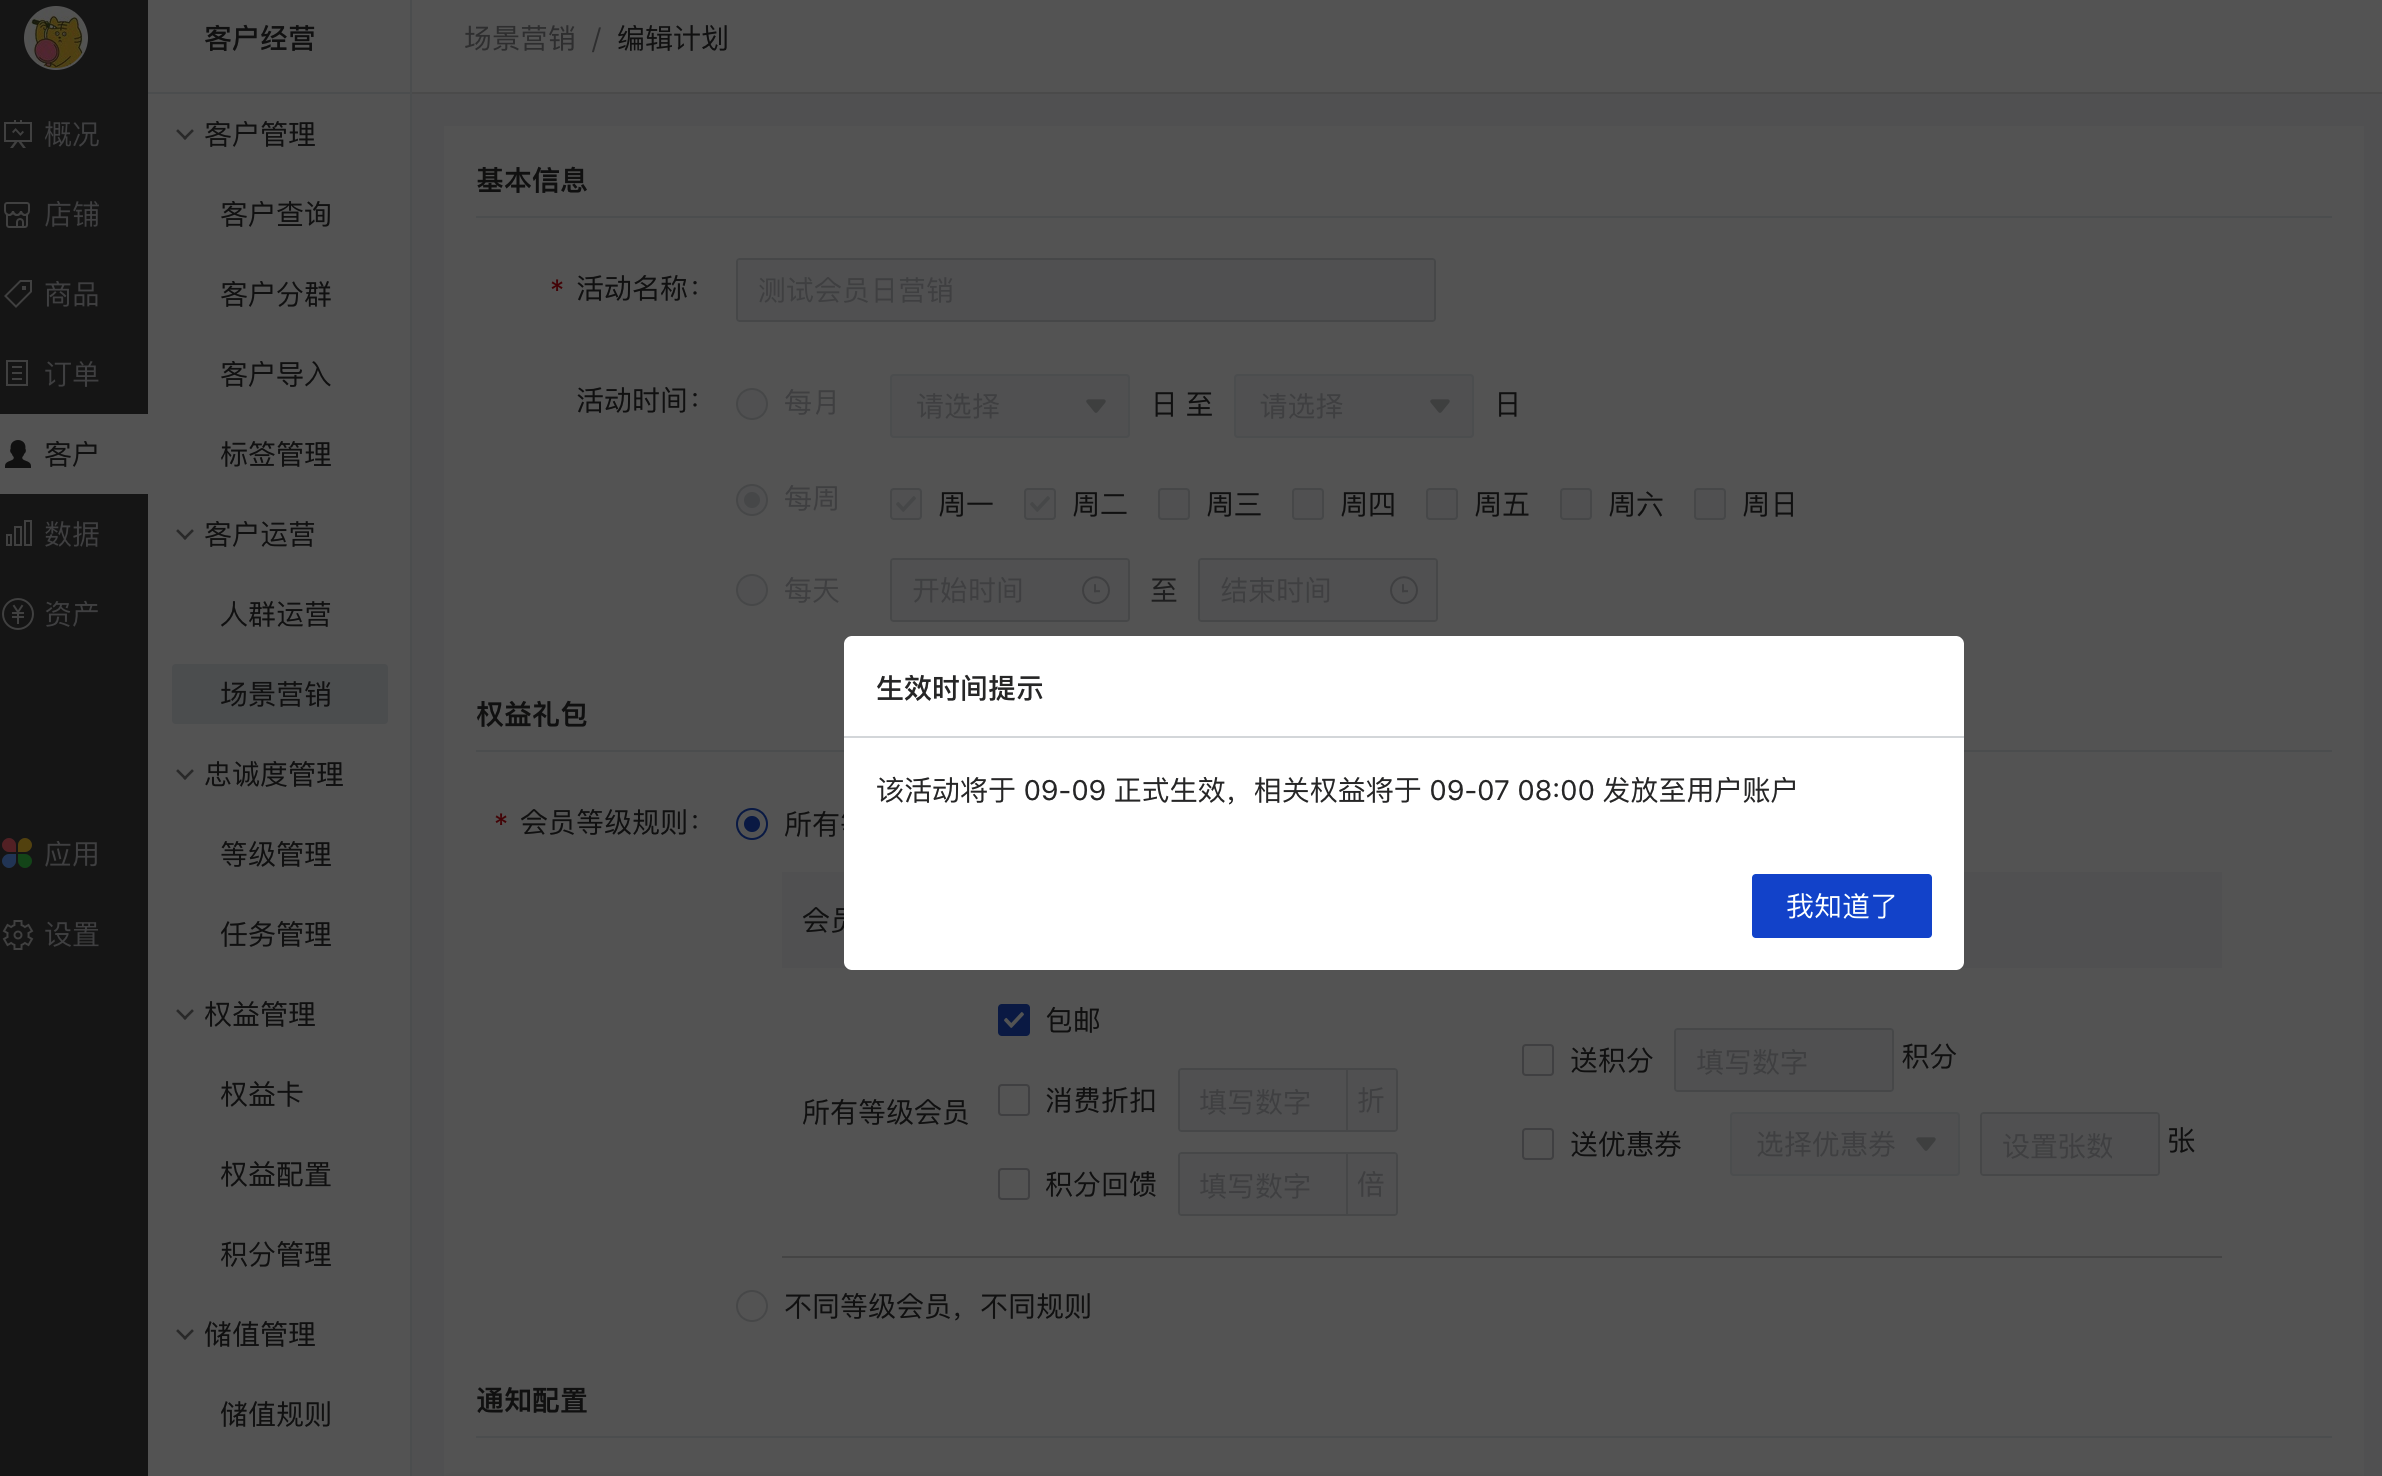Select the 所有 member level radio button
The height and width of the screenshot is (1476, 2382).
[752, 824]
